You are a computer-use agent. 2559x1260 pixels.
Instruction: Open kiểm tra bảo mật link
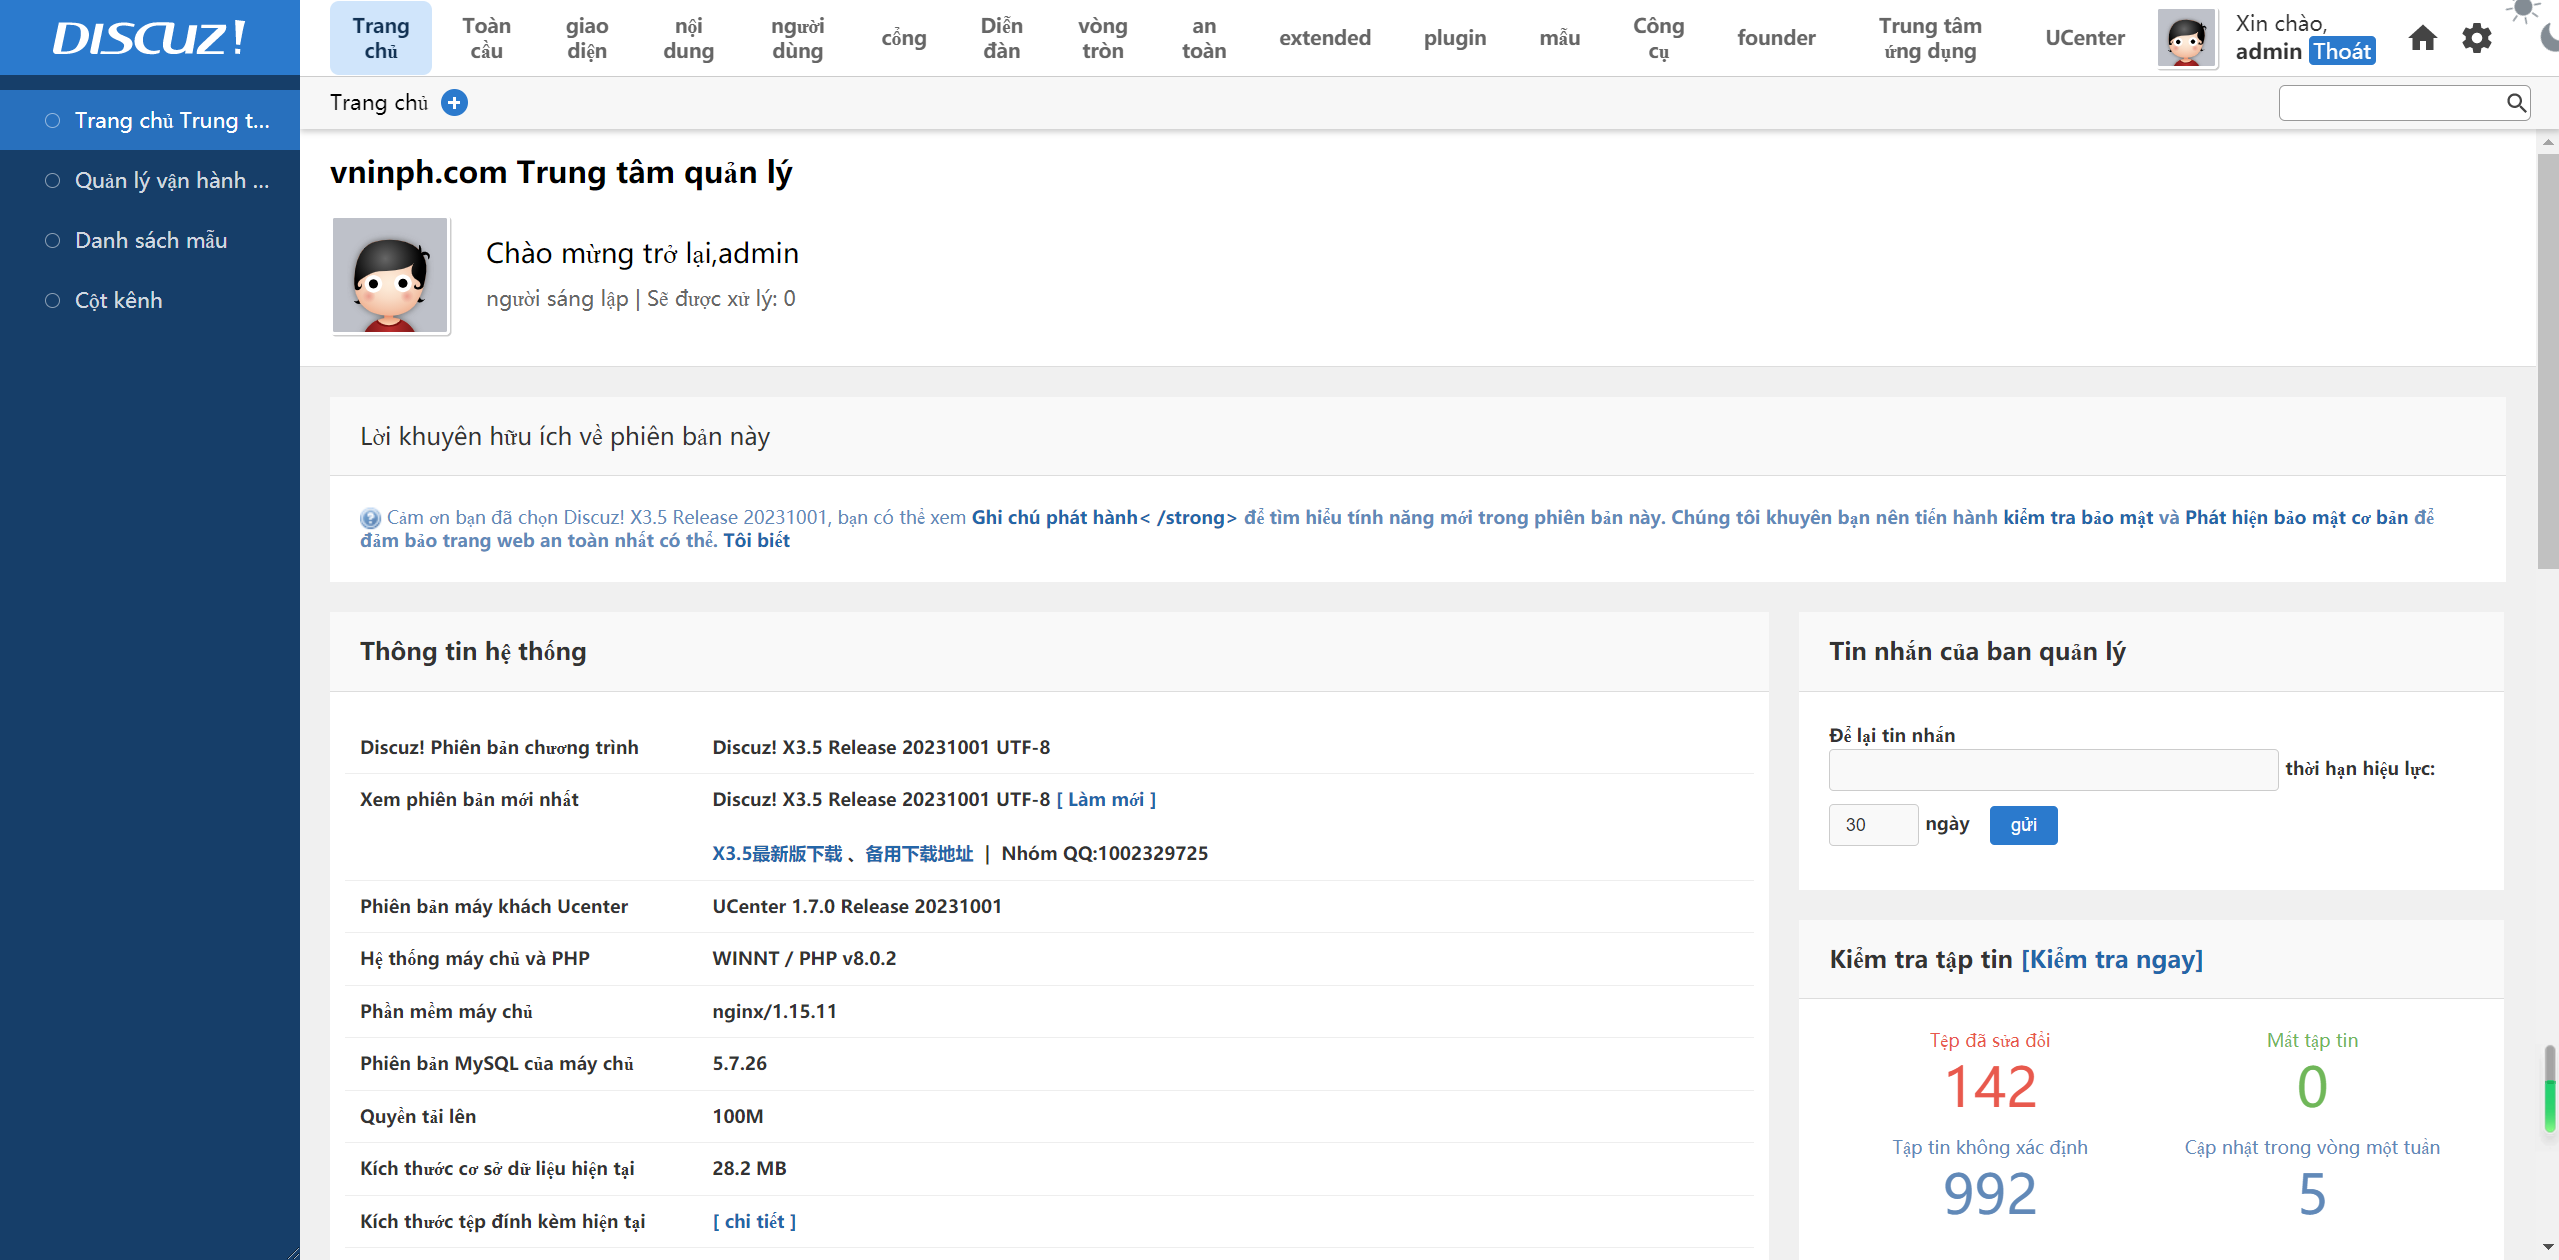tap(2077, 517)
